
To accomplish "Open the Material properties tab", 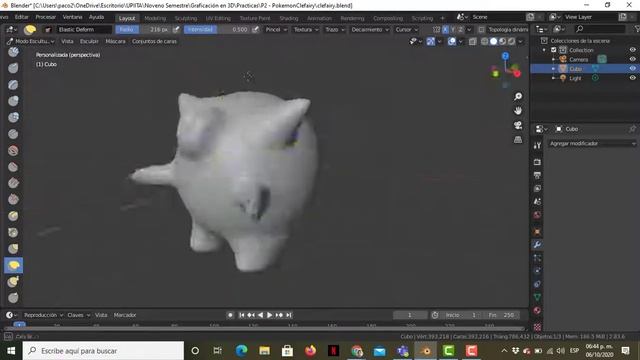I will pos(537,311).
